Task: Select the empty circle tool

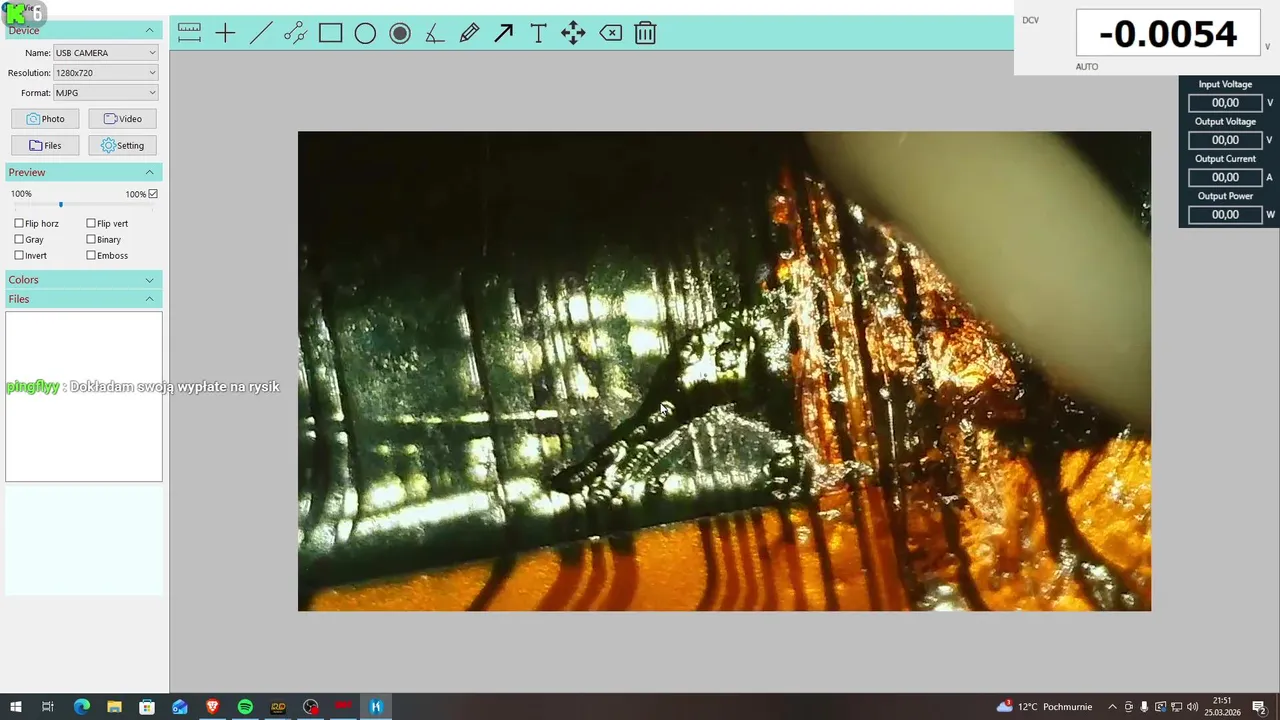Action: [365, 33]
